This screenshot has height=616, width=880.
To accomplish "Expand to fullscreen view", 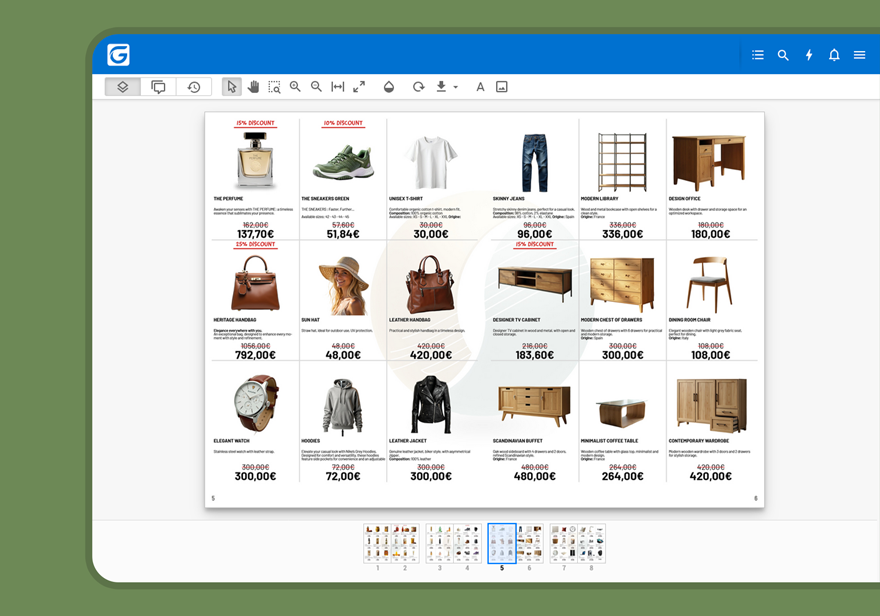I will click(359, 86).
